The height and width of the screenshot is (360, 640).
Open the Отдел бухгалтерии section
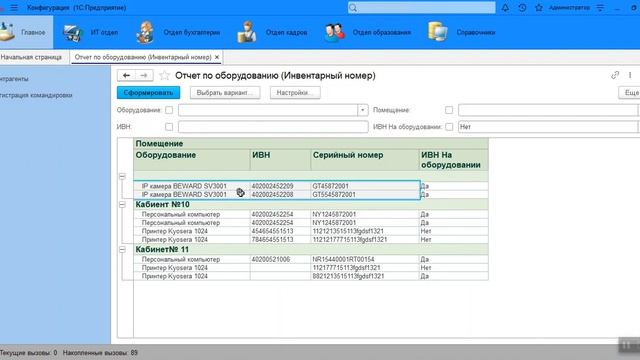pos(192,32)
